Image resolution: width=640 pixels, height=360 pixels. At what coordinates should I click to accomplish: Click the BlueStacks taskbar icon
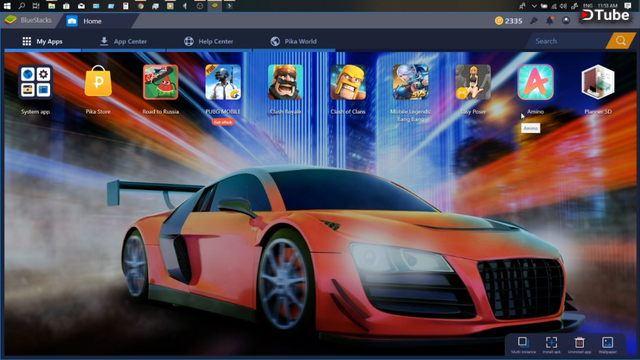pos(215,6)
